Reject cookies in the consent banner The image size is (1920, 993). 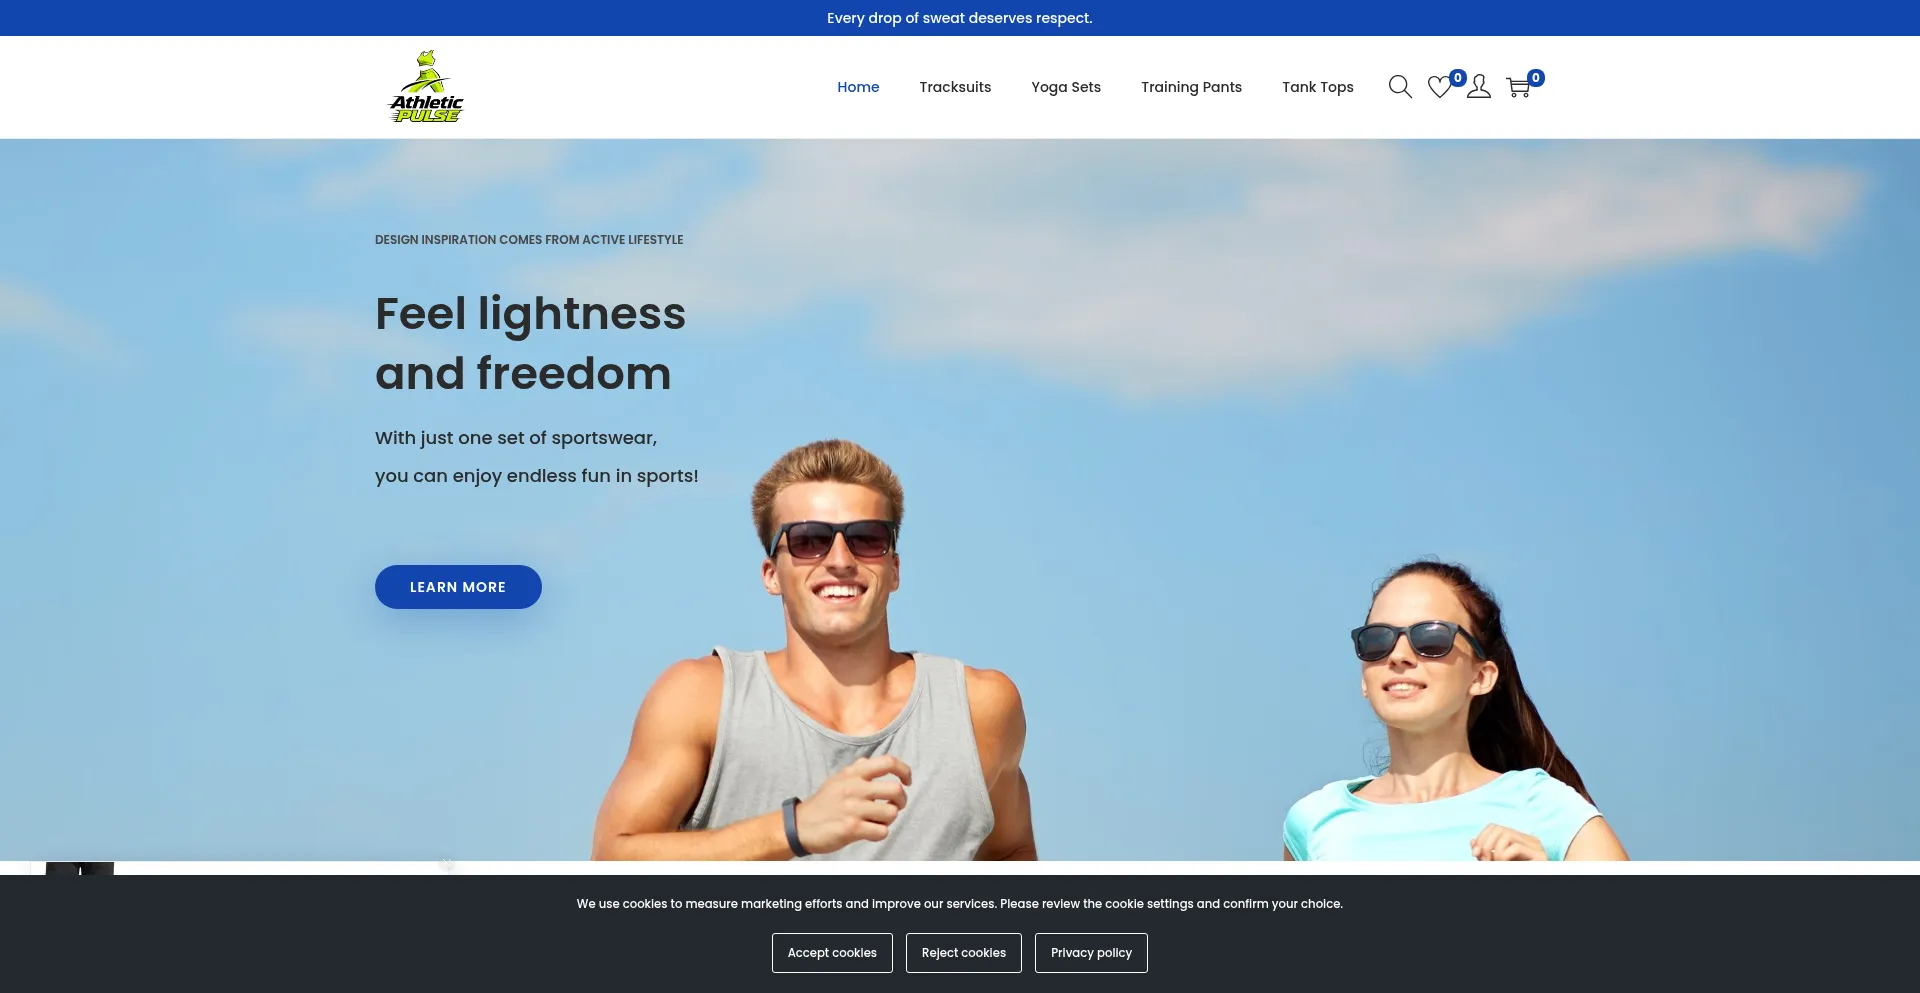963,952
